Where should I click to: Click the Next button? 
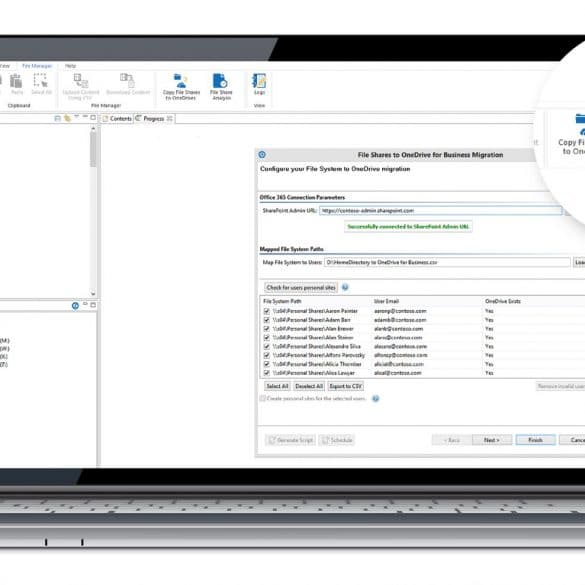pyautogui.click(x=491, y=440)
